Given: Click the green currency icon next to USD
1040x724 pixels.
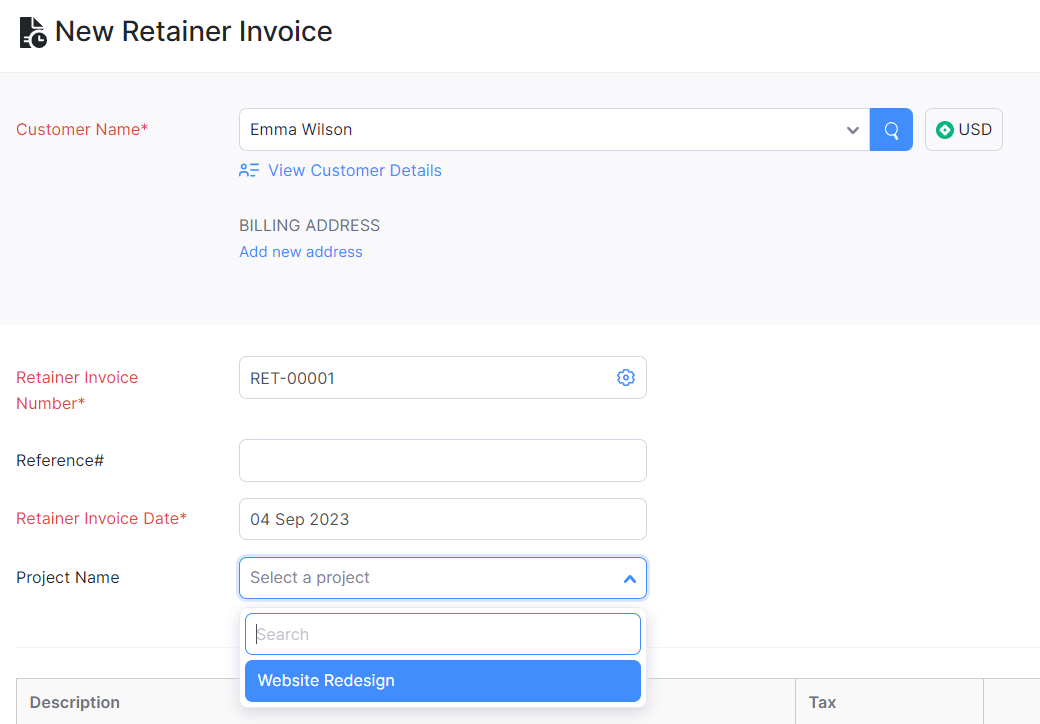Looking at the screenshot, I should 944,130.
